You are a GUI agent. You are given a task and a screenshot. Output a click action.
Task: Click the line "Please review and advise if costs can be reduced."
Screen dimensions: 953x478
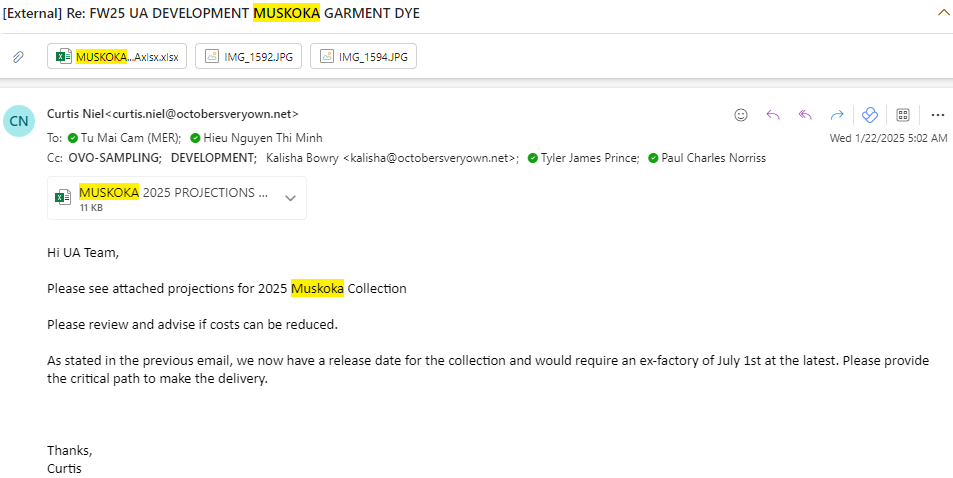[x=192, y=325]
